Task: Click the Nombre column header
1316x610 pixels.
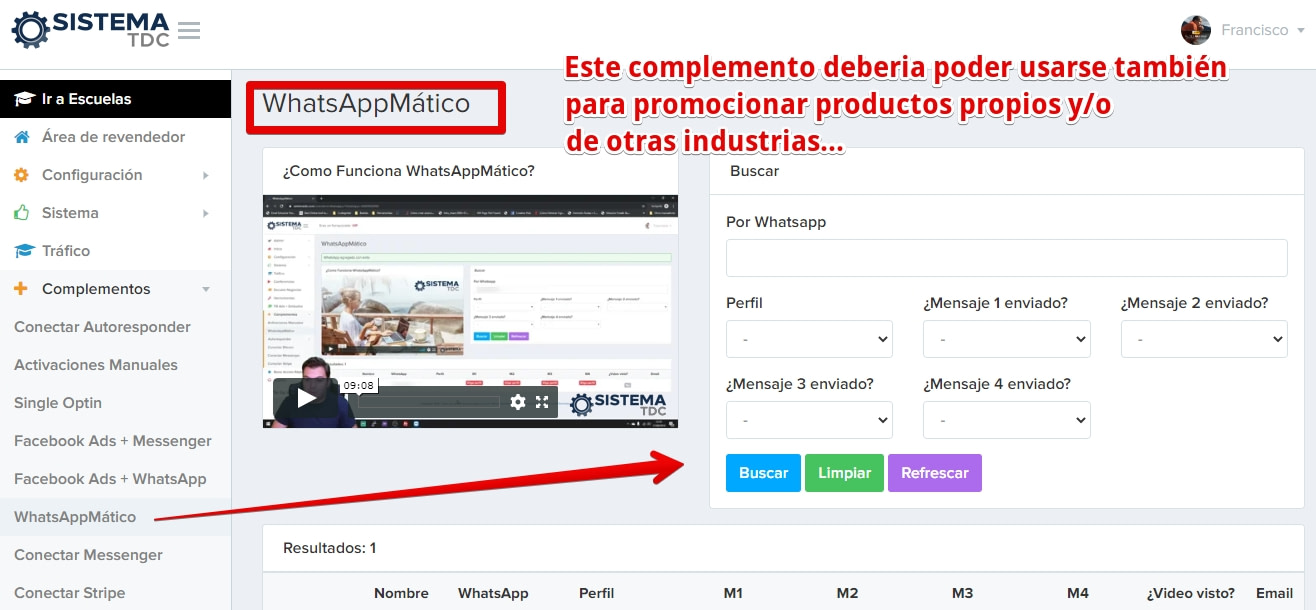Action: click(401, 593)
